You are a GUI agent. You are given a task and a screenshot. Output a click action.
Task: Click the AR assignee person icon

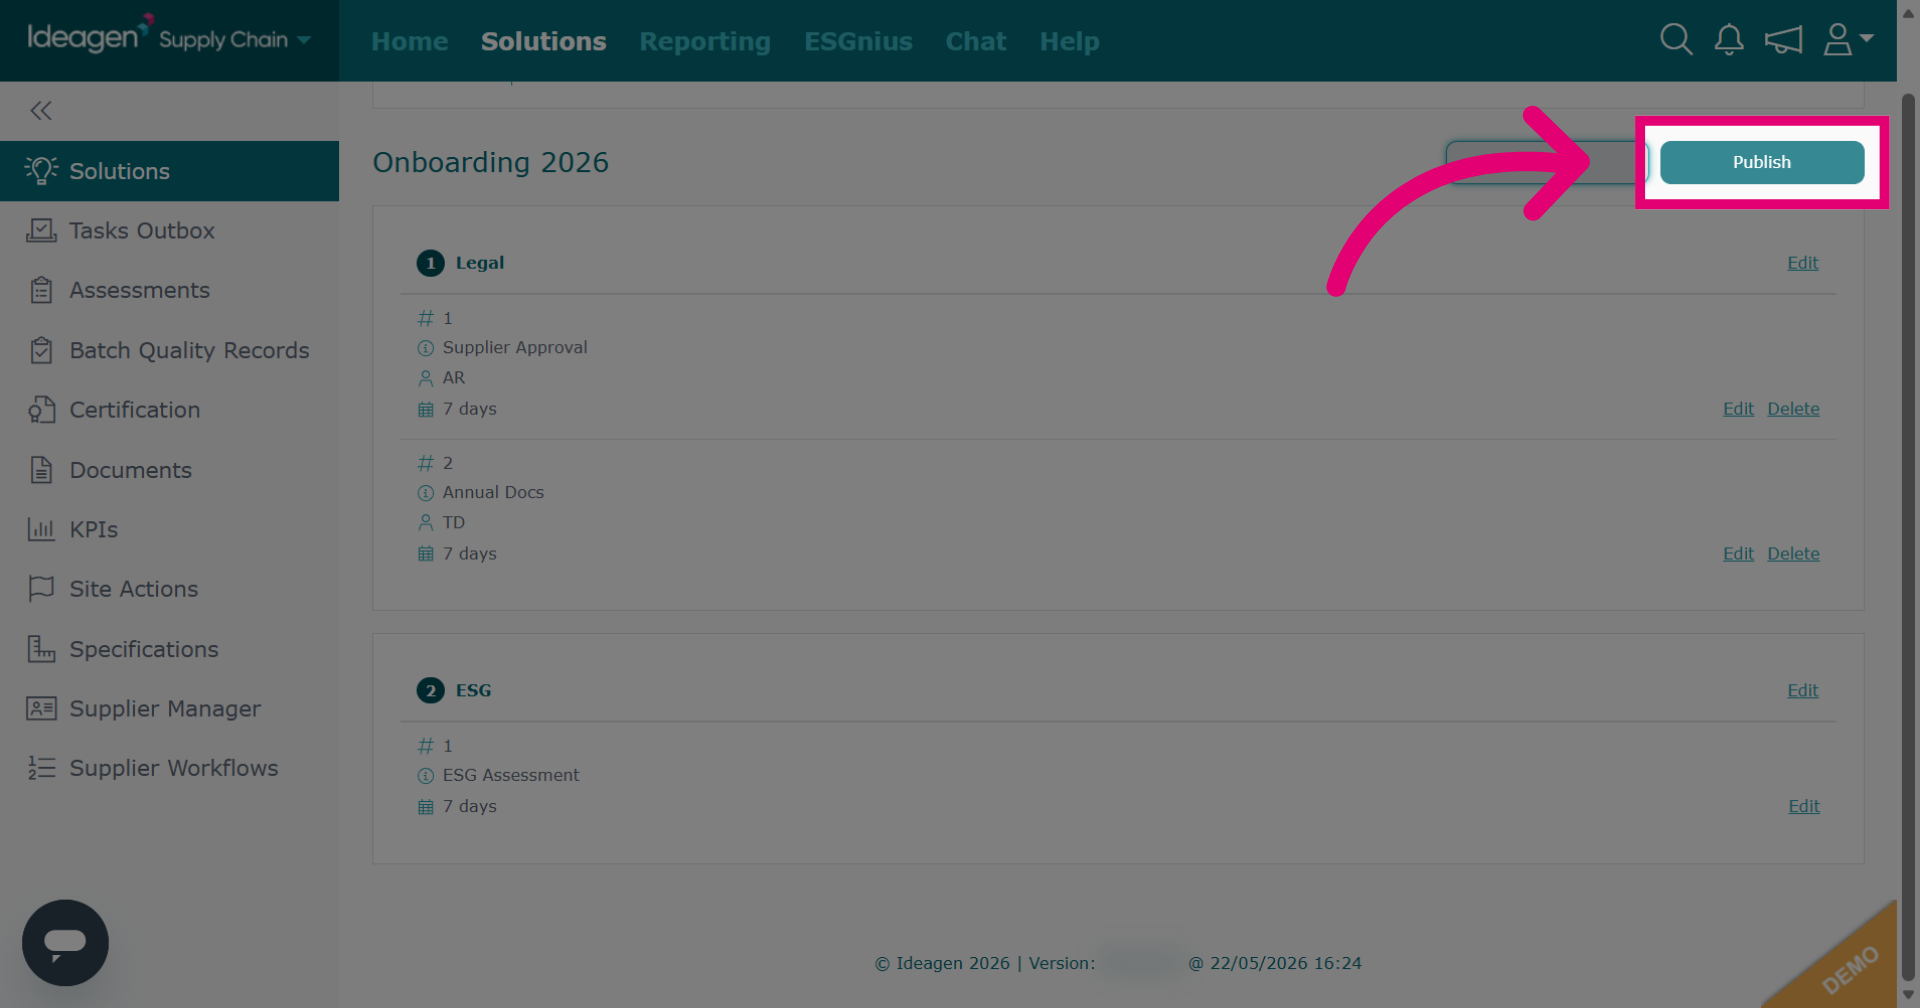425,378
